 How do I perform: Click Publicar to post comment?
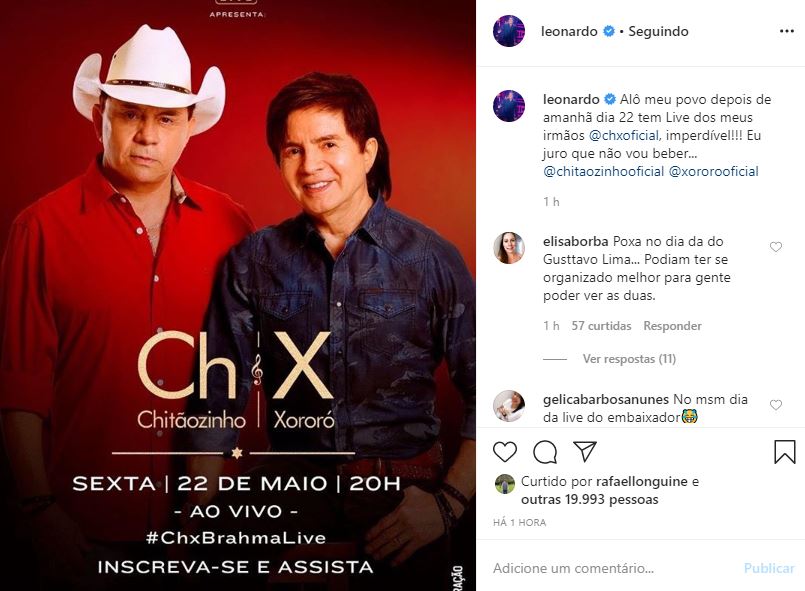769,568
